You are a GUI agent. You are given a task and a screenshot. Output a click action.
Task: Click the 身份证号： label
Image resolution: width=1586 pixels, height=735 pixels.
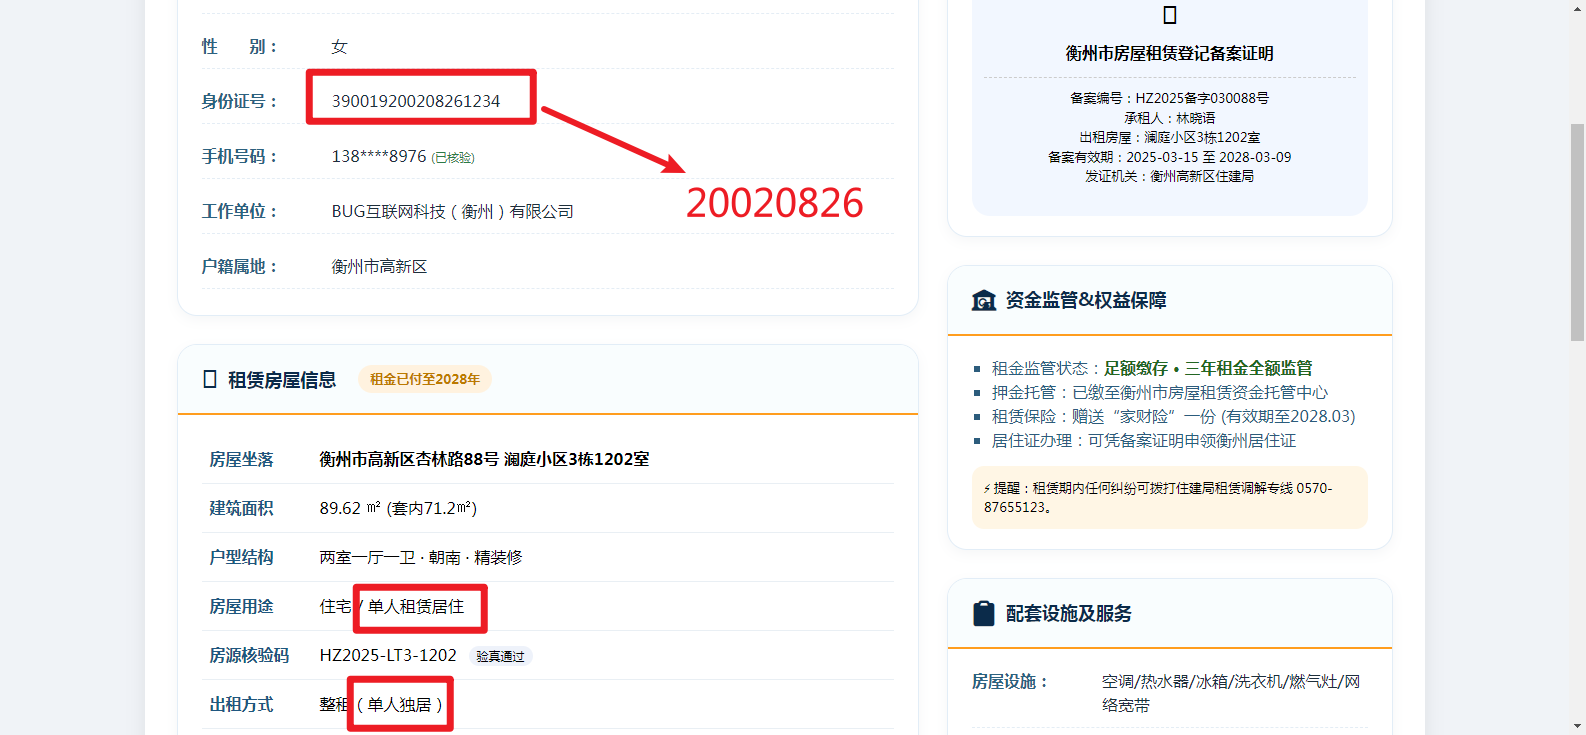click(241, 101)
